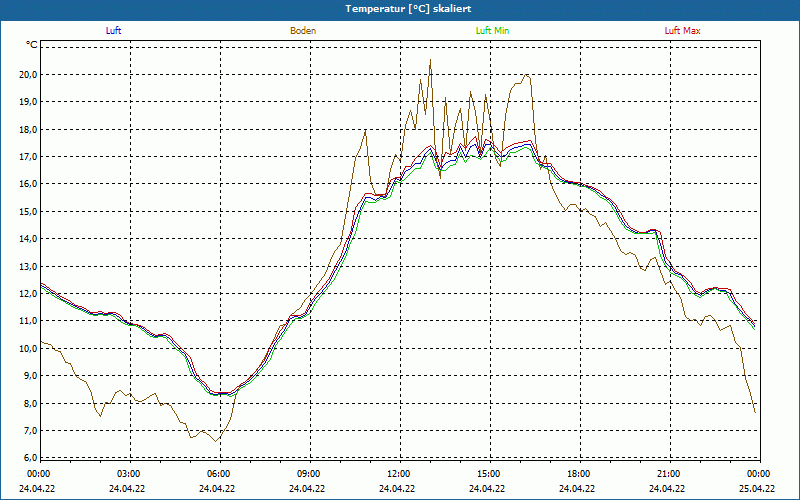Click the 03:00 time axis label
The height and width of the screenshot is (500, 800).
pyautogui.click(x=130, y=474)
